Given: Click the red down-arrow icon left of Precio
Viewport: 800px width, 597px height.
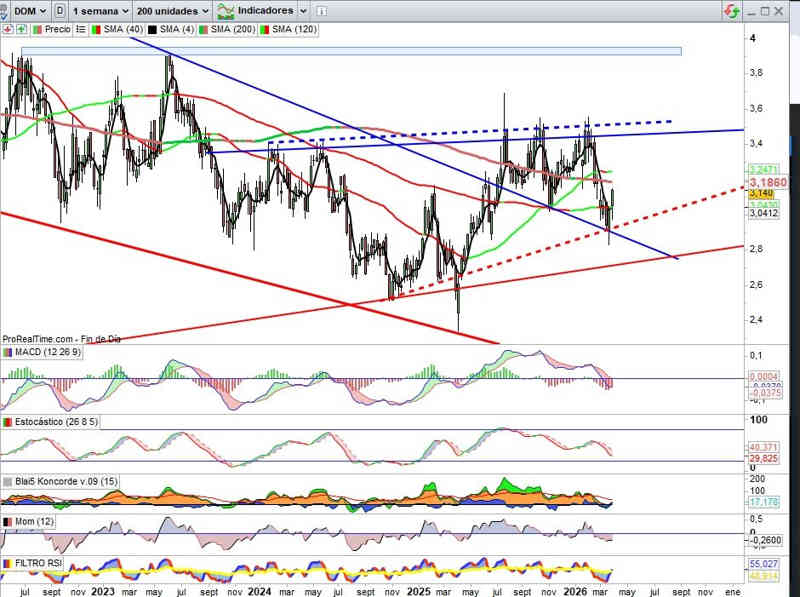Looking at the screenshot, I should click(8, 30).
